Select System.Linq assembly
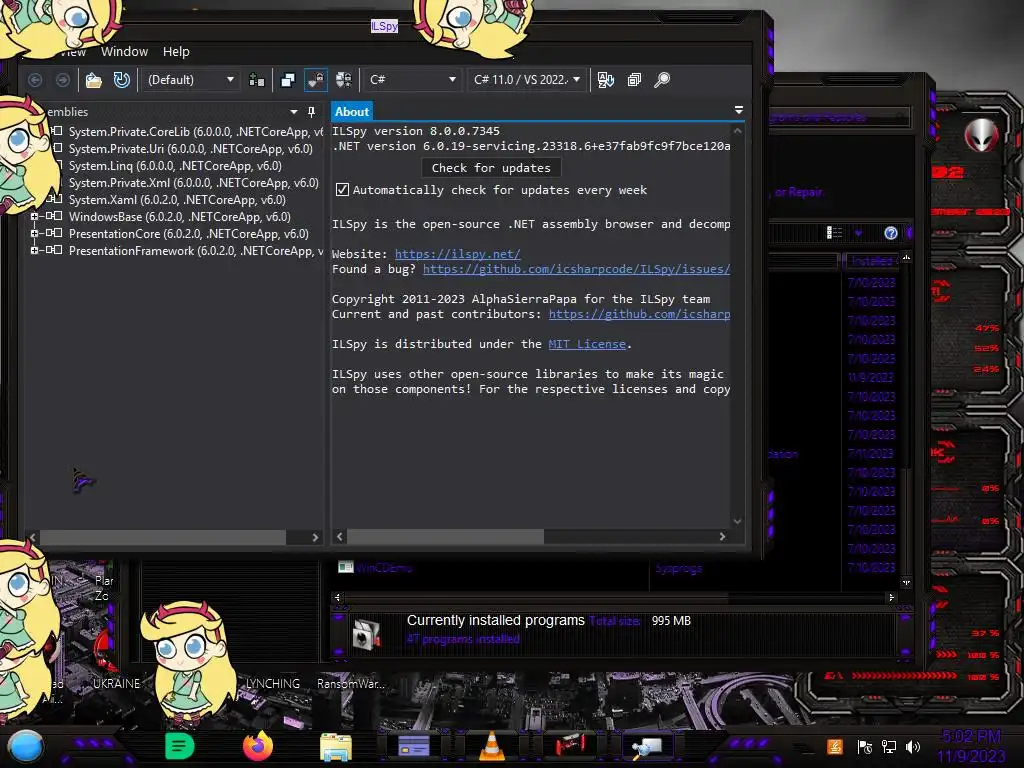This screenshot has width=1024, height=768. click(175, 166)
